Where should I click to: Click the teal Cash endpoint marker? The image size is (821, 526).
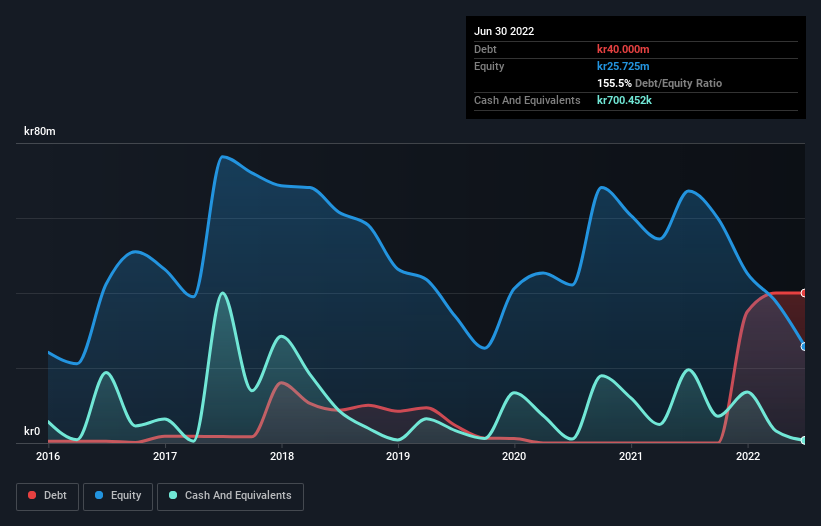coord(804,440)
